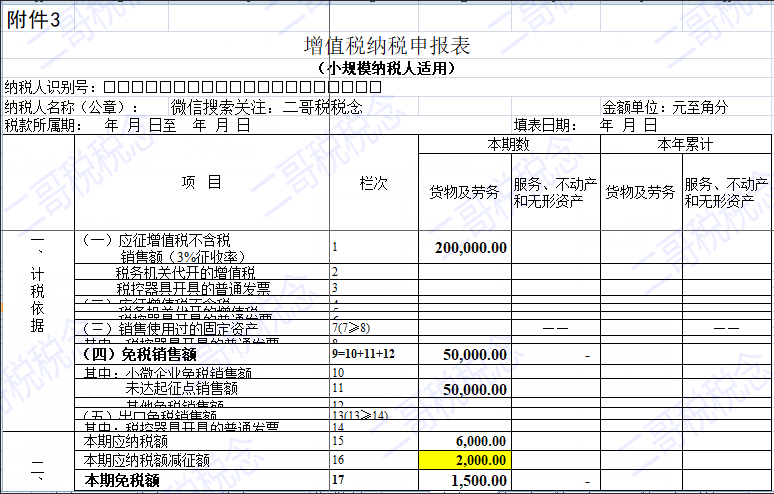Viewport: 774px width, 494px height.
Task: Click the 本年累计 header cell
Action: click(x=686, y=144)
